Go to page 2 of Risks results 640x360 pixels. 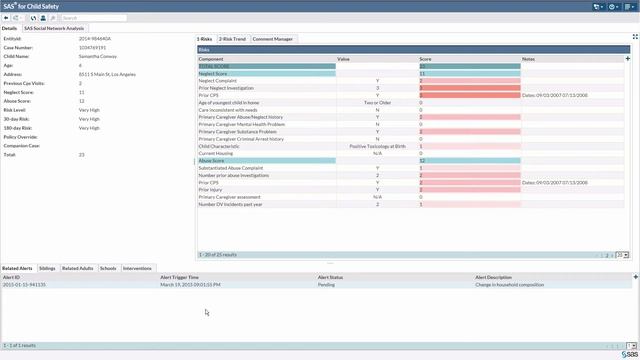pos(607,256)
